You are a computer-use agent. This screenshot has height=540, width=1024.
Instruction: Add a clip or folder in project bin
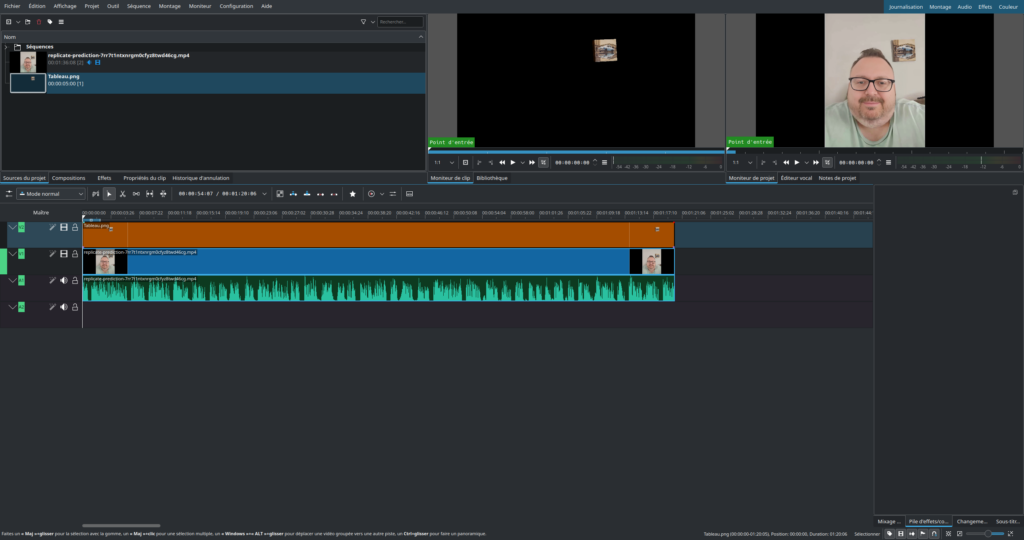[8, 22]
